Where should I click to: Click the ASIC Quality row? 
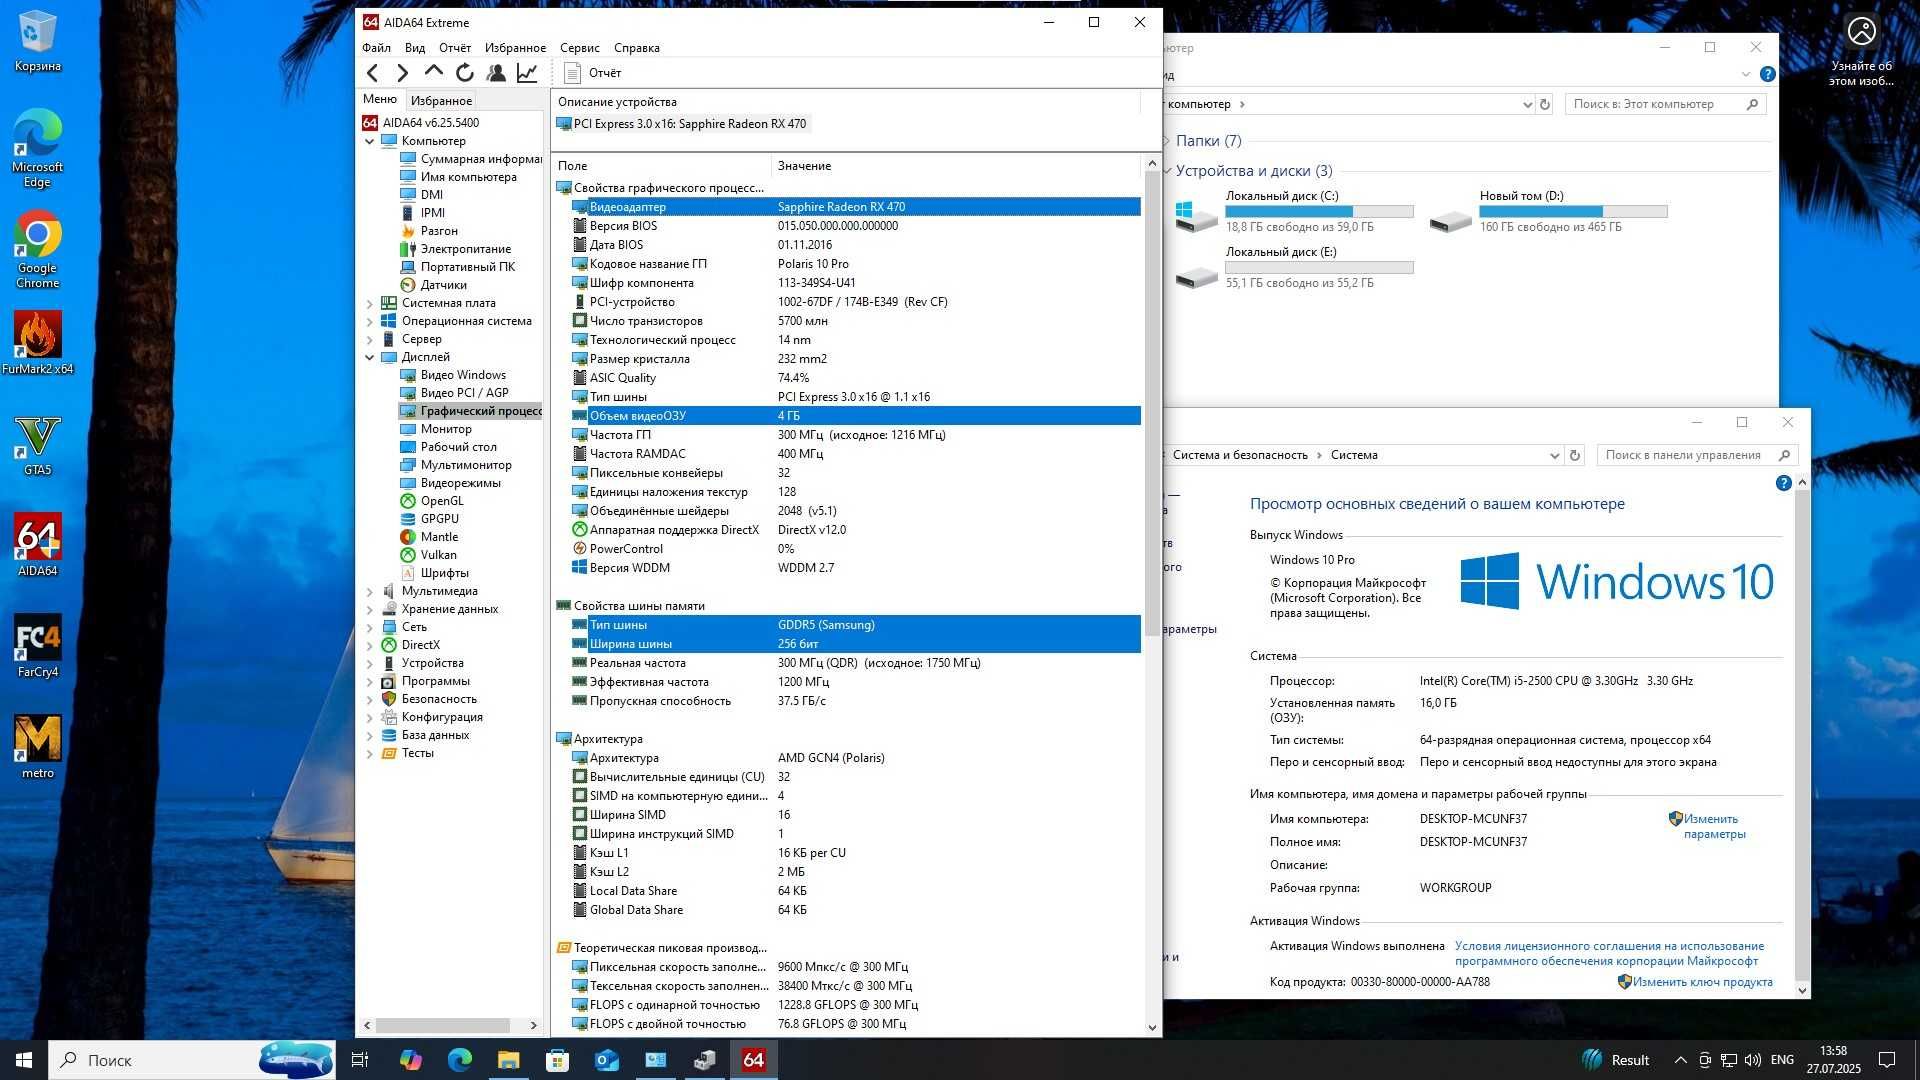(x=855, y=378)
